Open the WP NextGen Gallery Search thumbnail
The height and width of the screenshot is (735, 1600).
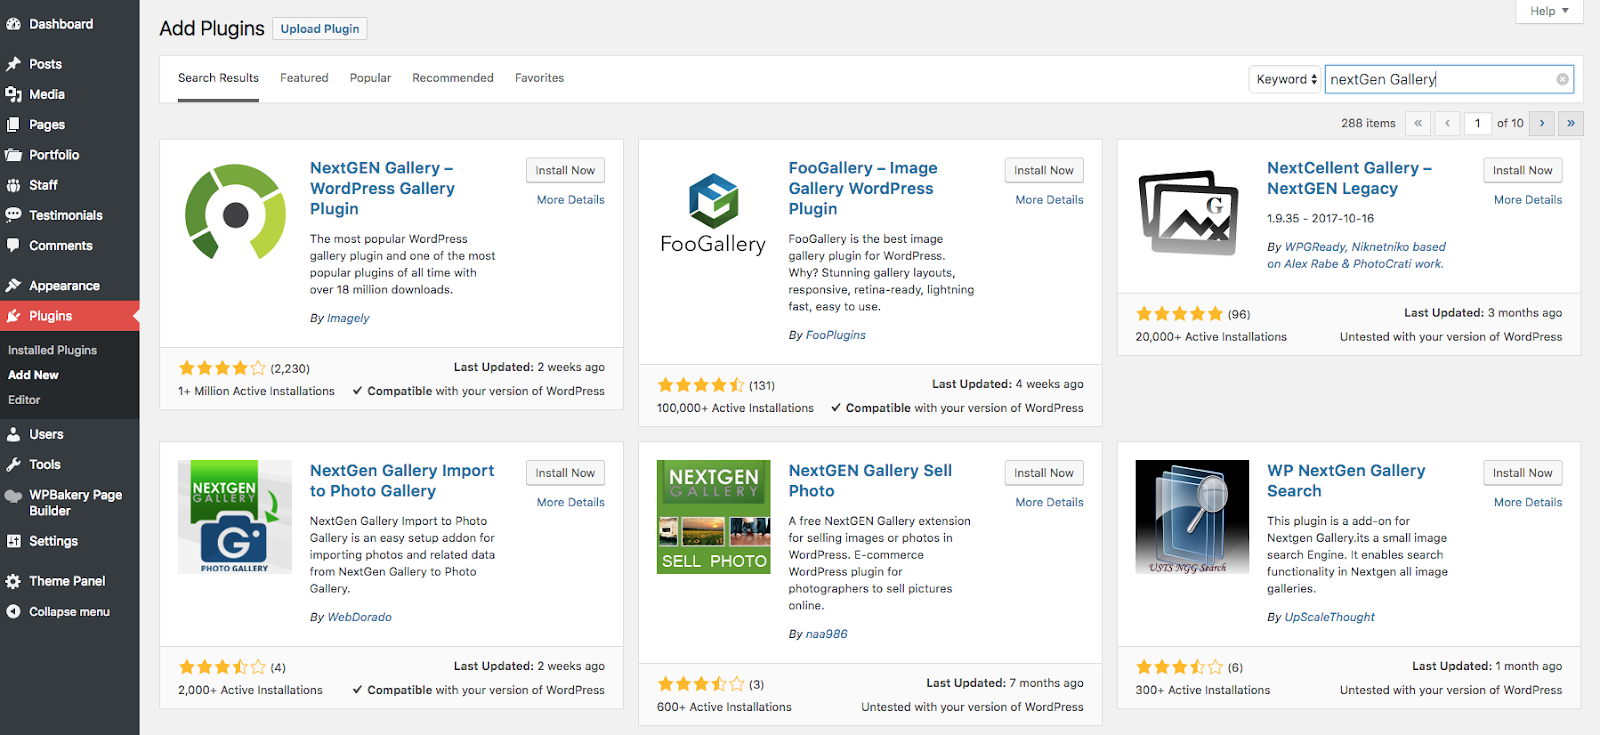[x=1192, y=517]
